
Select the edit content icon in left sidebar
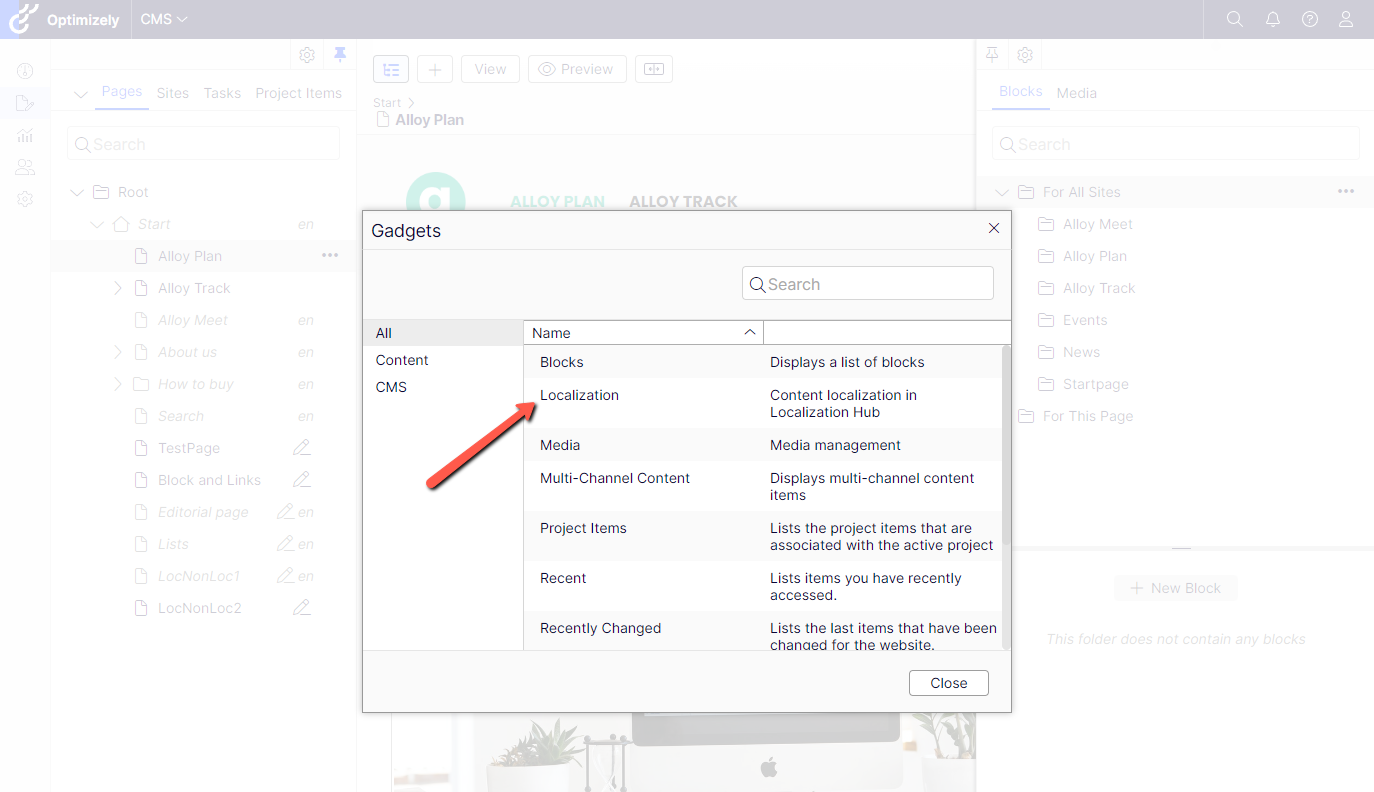[25, 103]
